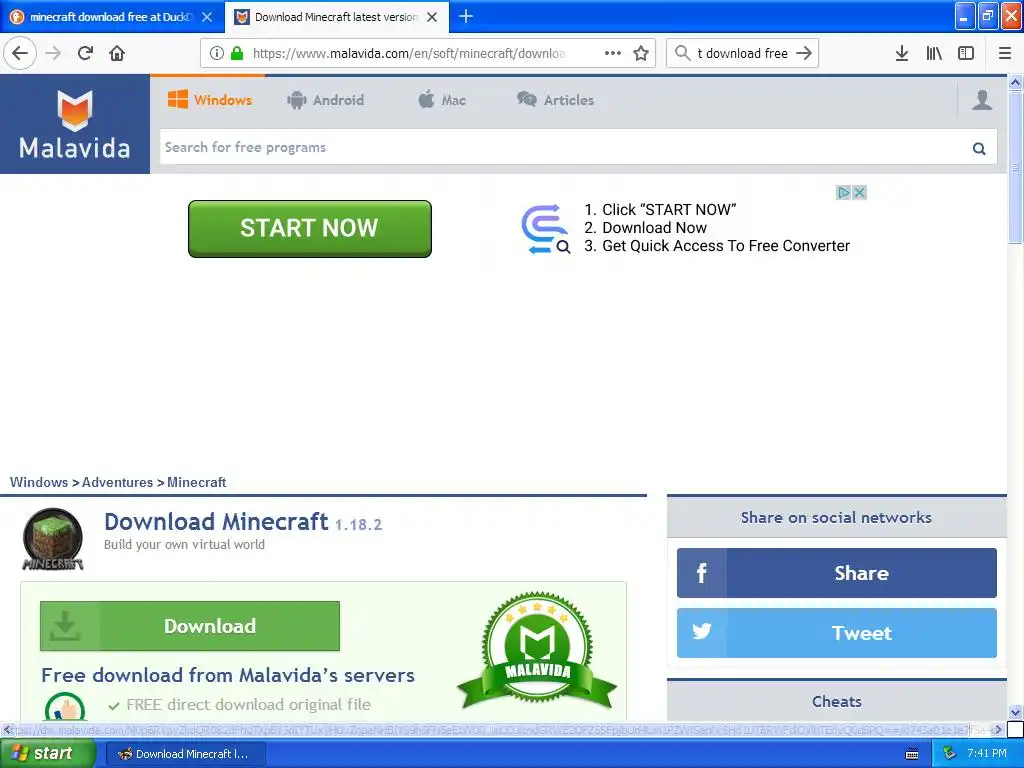Click the Free Converter ad logo
1024x768 pixels.
tap(545, 229)
